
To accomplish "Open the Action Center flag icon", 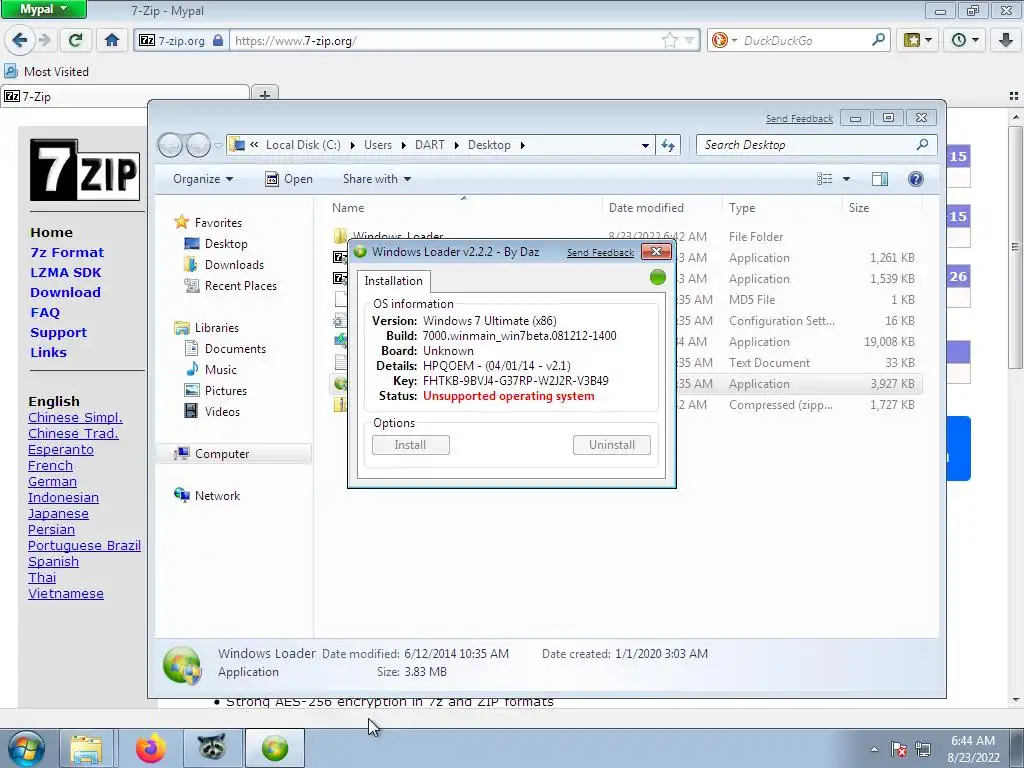I will coord(899,750).
